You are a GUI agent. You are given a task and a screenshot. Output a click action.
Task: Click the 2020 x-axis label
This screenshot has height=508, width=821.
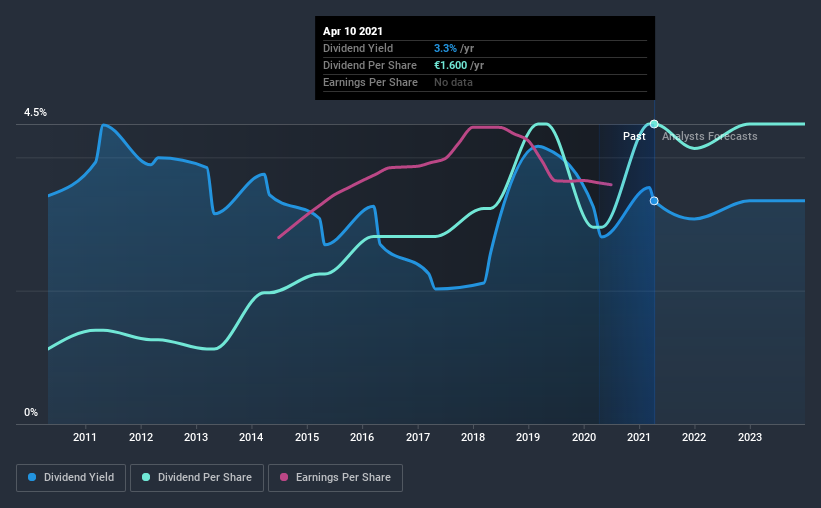click(x=584, y=437)
